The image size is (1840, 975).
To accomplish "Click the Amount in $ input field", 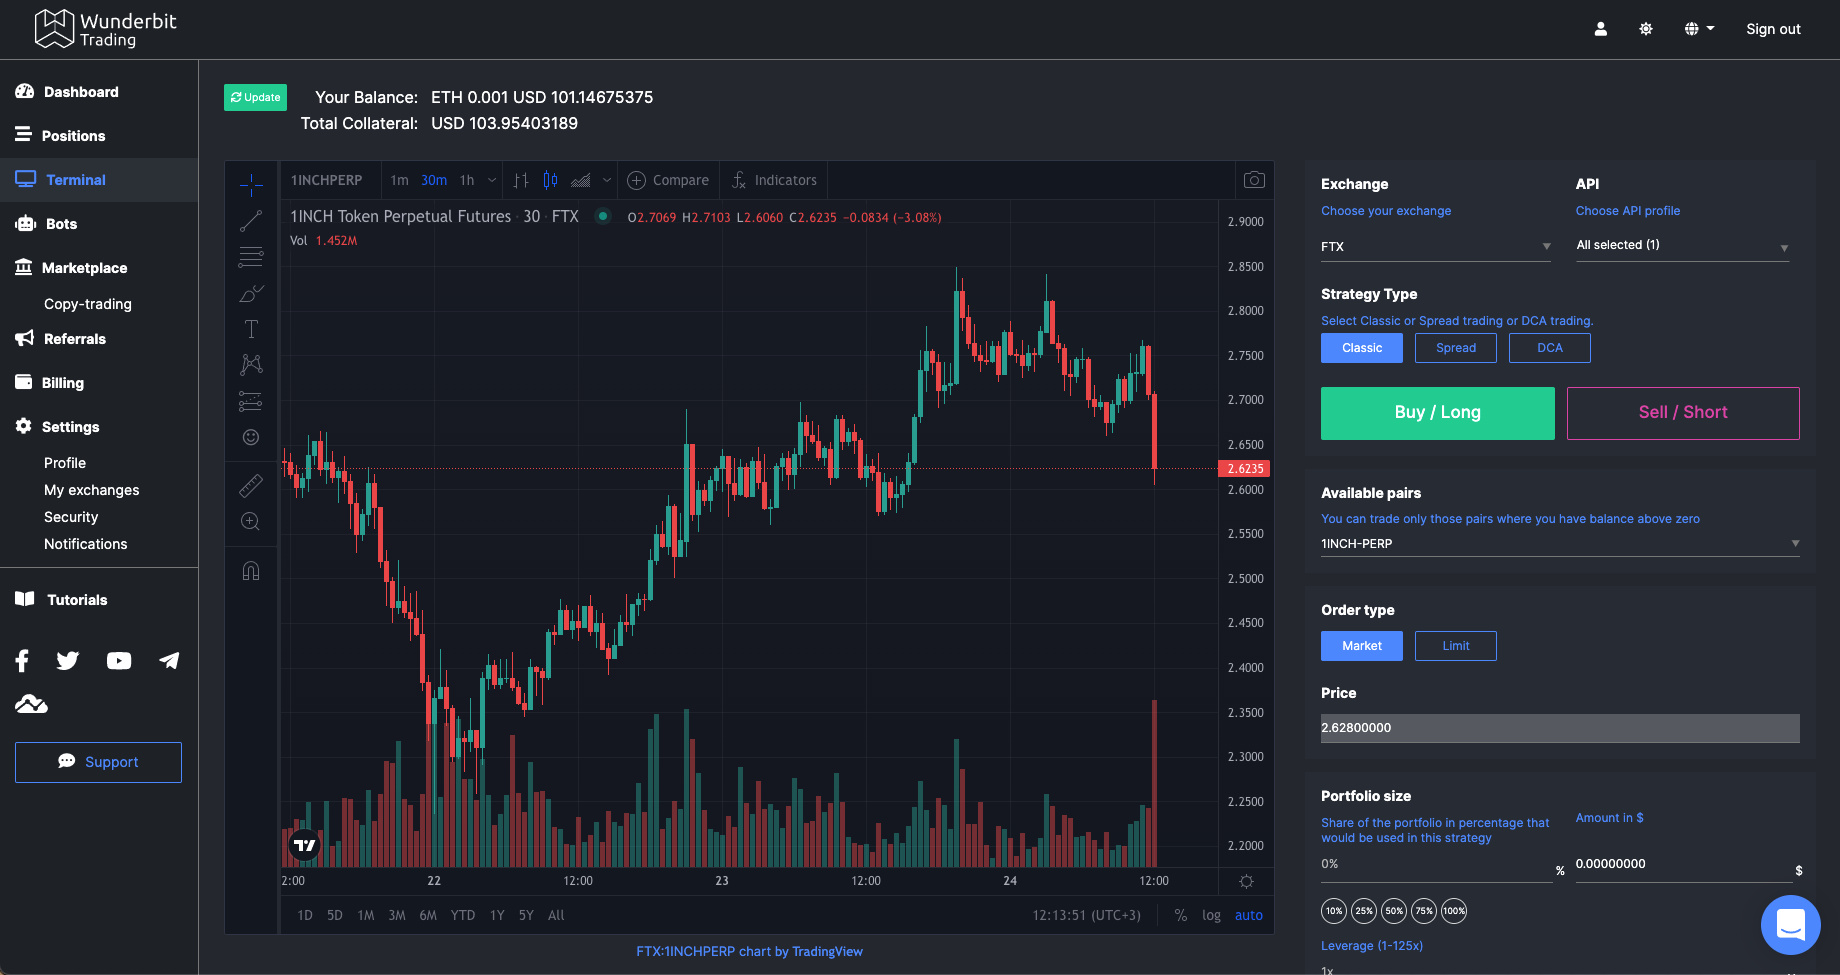I will [1683, 865].
